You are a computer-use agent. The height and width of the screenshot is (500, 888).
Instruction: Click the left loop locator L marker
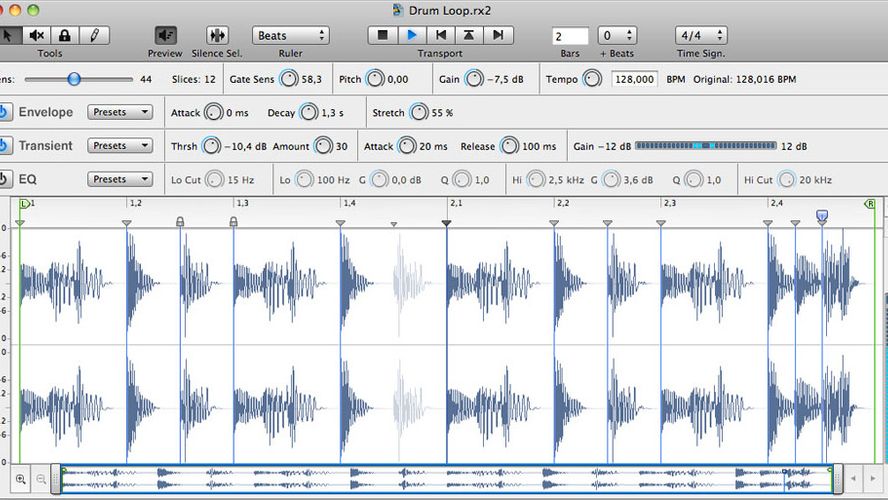click(24, 203)
